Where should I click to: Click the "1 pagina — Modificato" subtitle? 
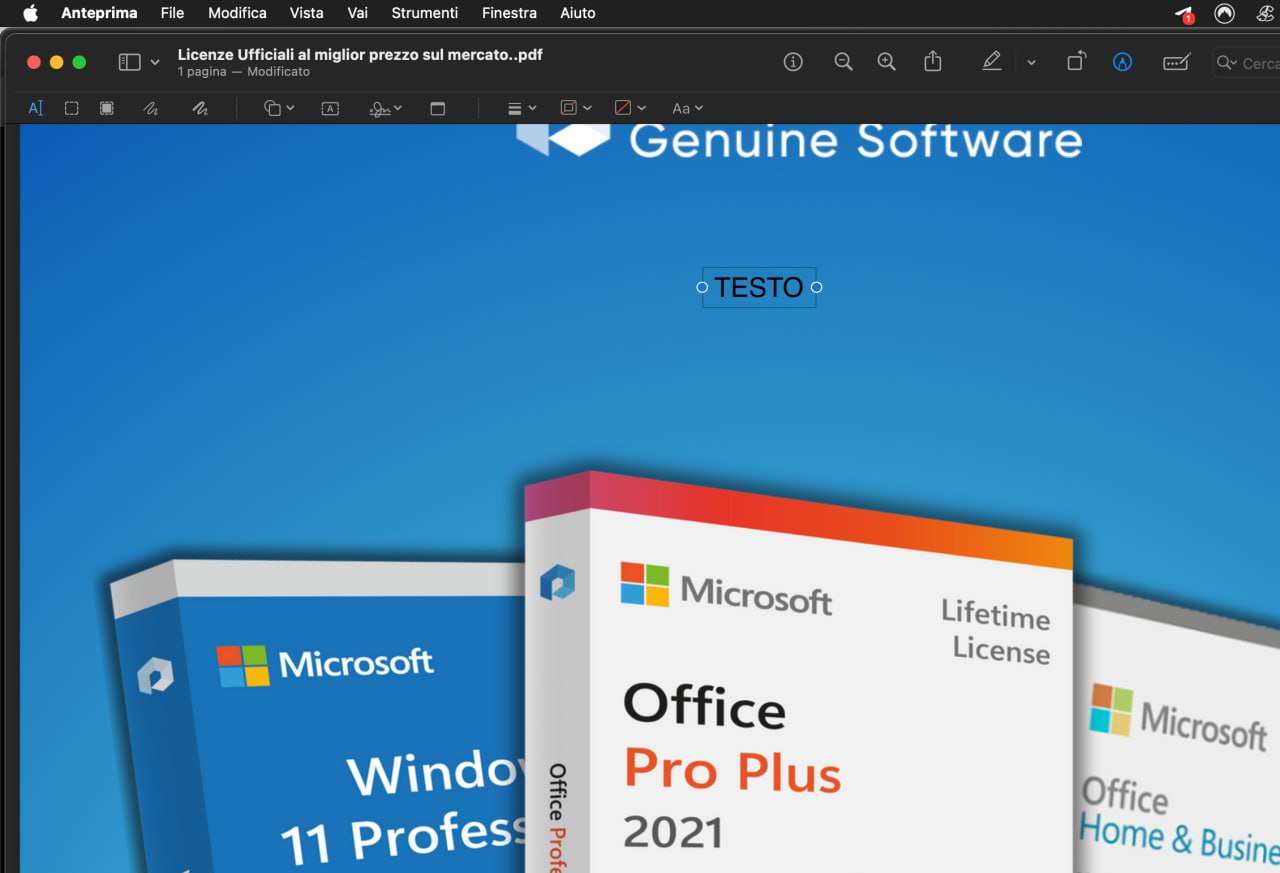point(244,72)
